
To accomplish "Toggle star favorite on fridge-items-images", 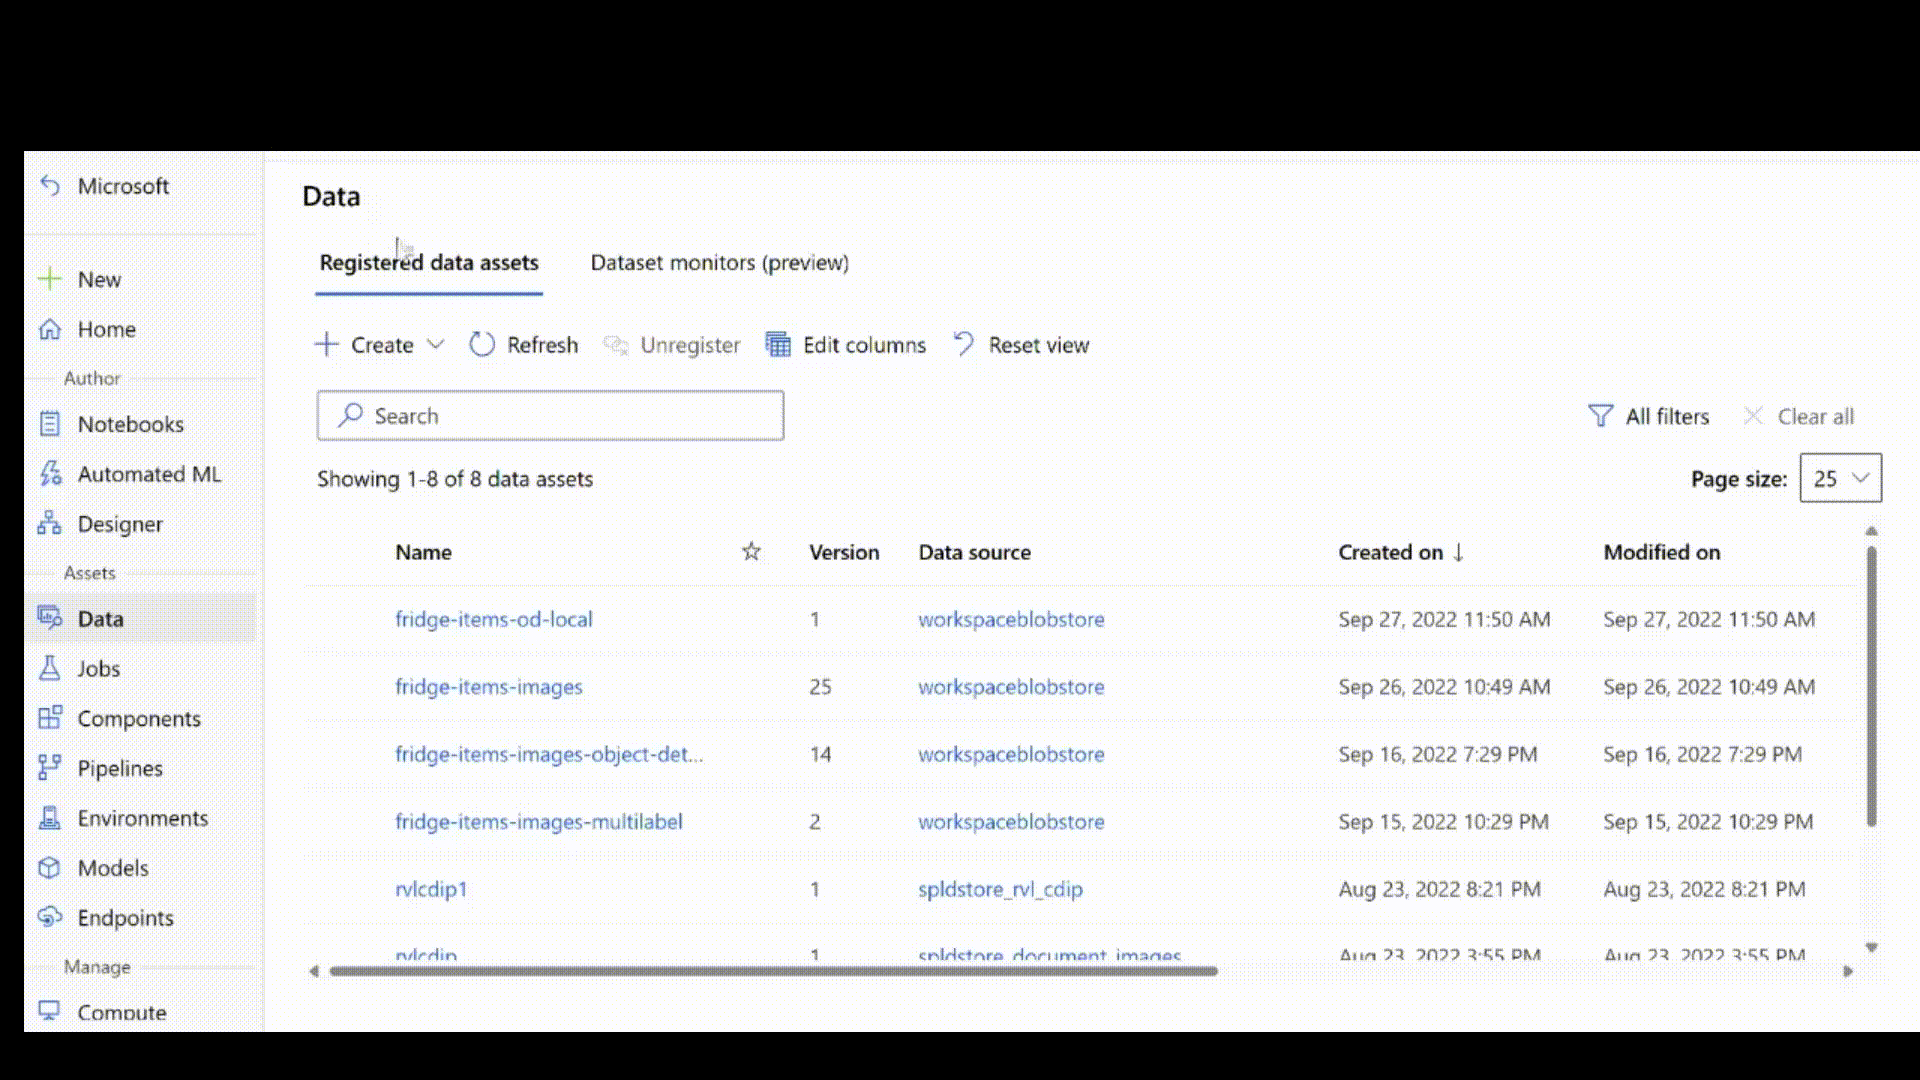I will 750,686.
